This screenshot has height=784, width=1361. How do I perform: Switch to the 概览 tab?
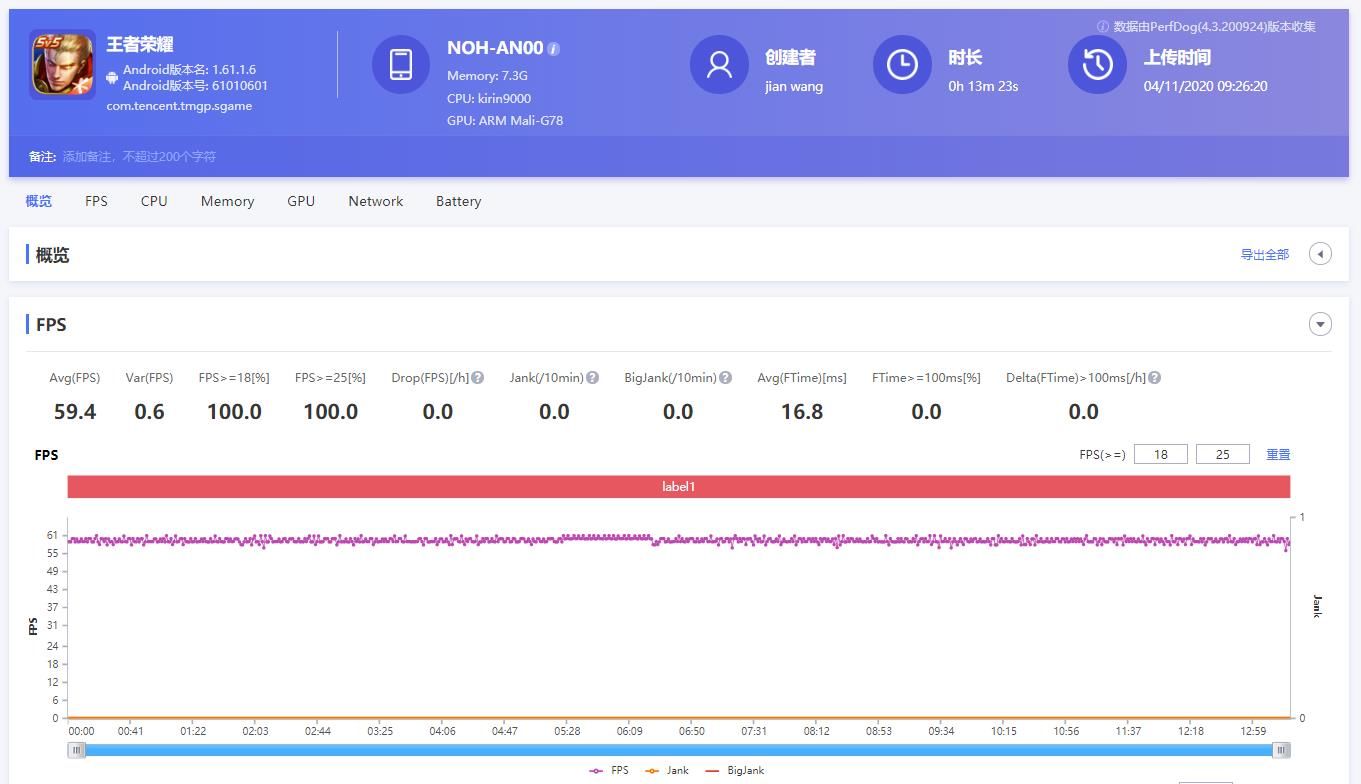click(39, 201)
